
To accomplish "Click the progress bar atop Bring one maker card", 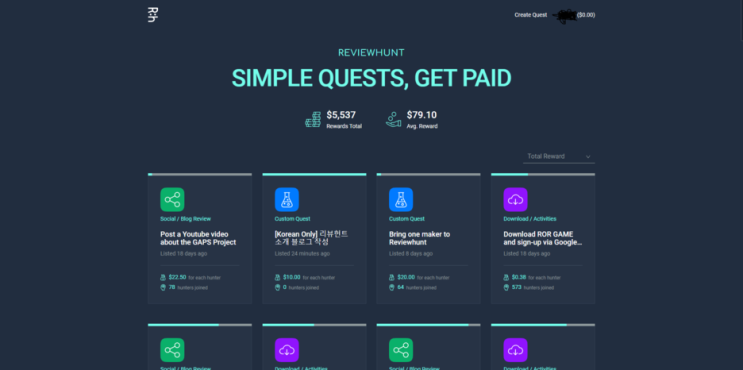I will [428, 174].
